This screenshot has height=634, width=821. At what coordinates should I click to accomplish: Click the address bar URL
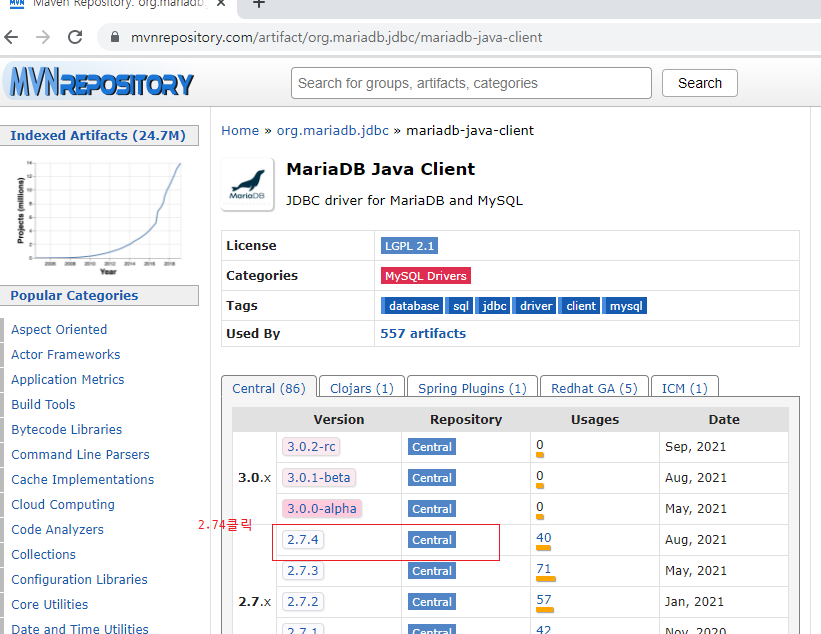click(x=336, y=38)
